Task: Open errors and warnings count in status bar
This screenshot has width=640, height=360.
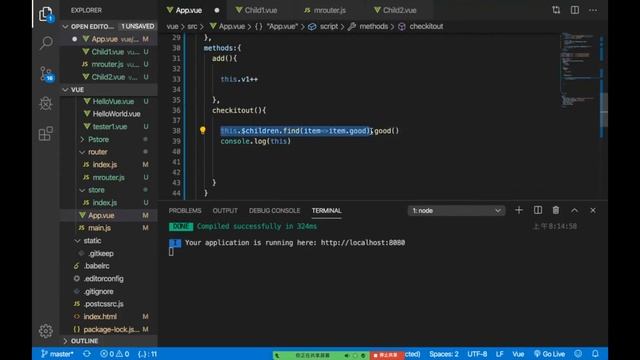Action: pyautogui.click(x=115, y=354)
